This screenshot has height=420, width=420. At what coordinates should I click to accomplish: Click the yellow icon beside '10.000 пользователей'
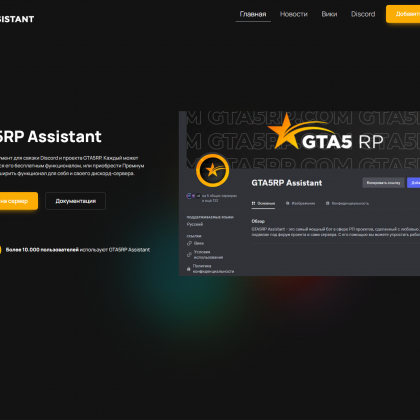(0, 250)
